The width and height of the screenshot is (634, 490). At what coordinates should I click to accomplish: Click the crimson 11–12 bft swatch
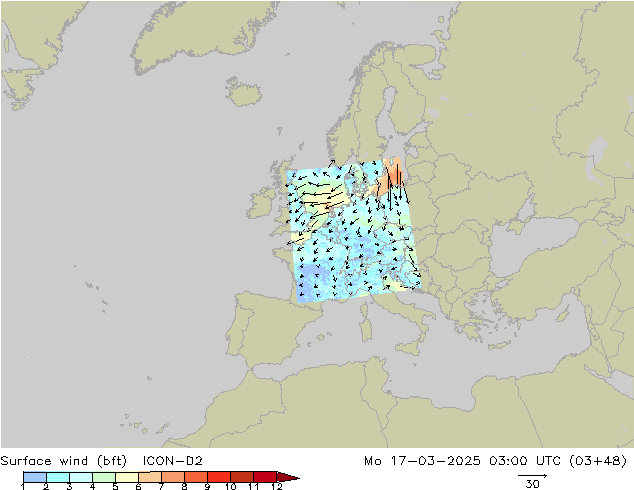coord(265,477)
